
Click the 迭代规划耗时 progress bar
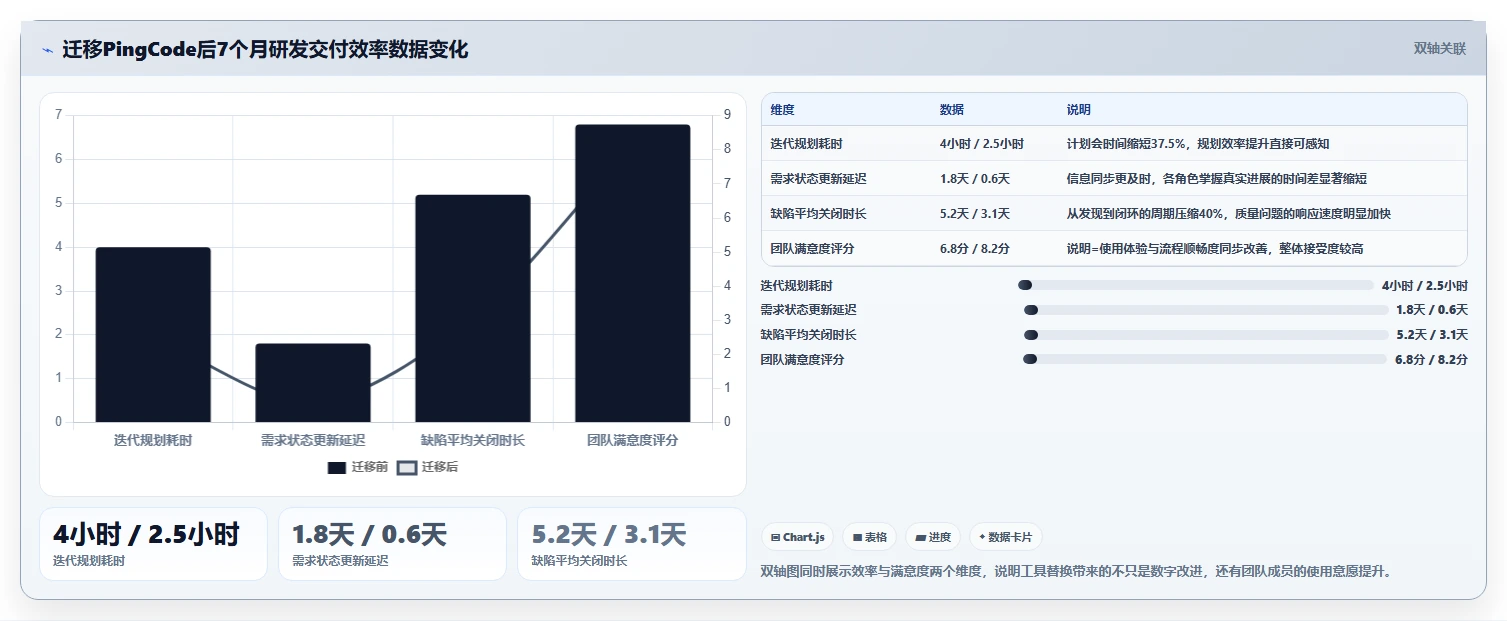tap(1195, 286)
